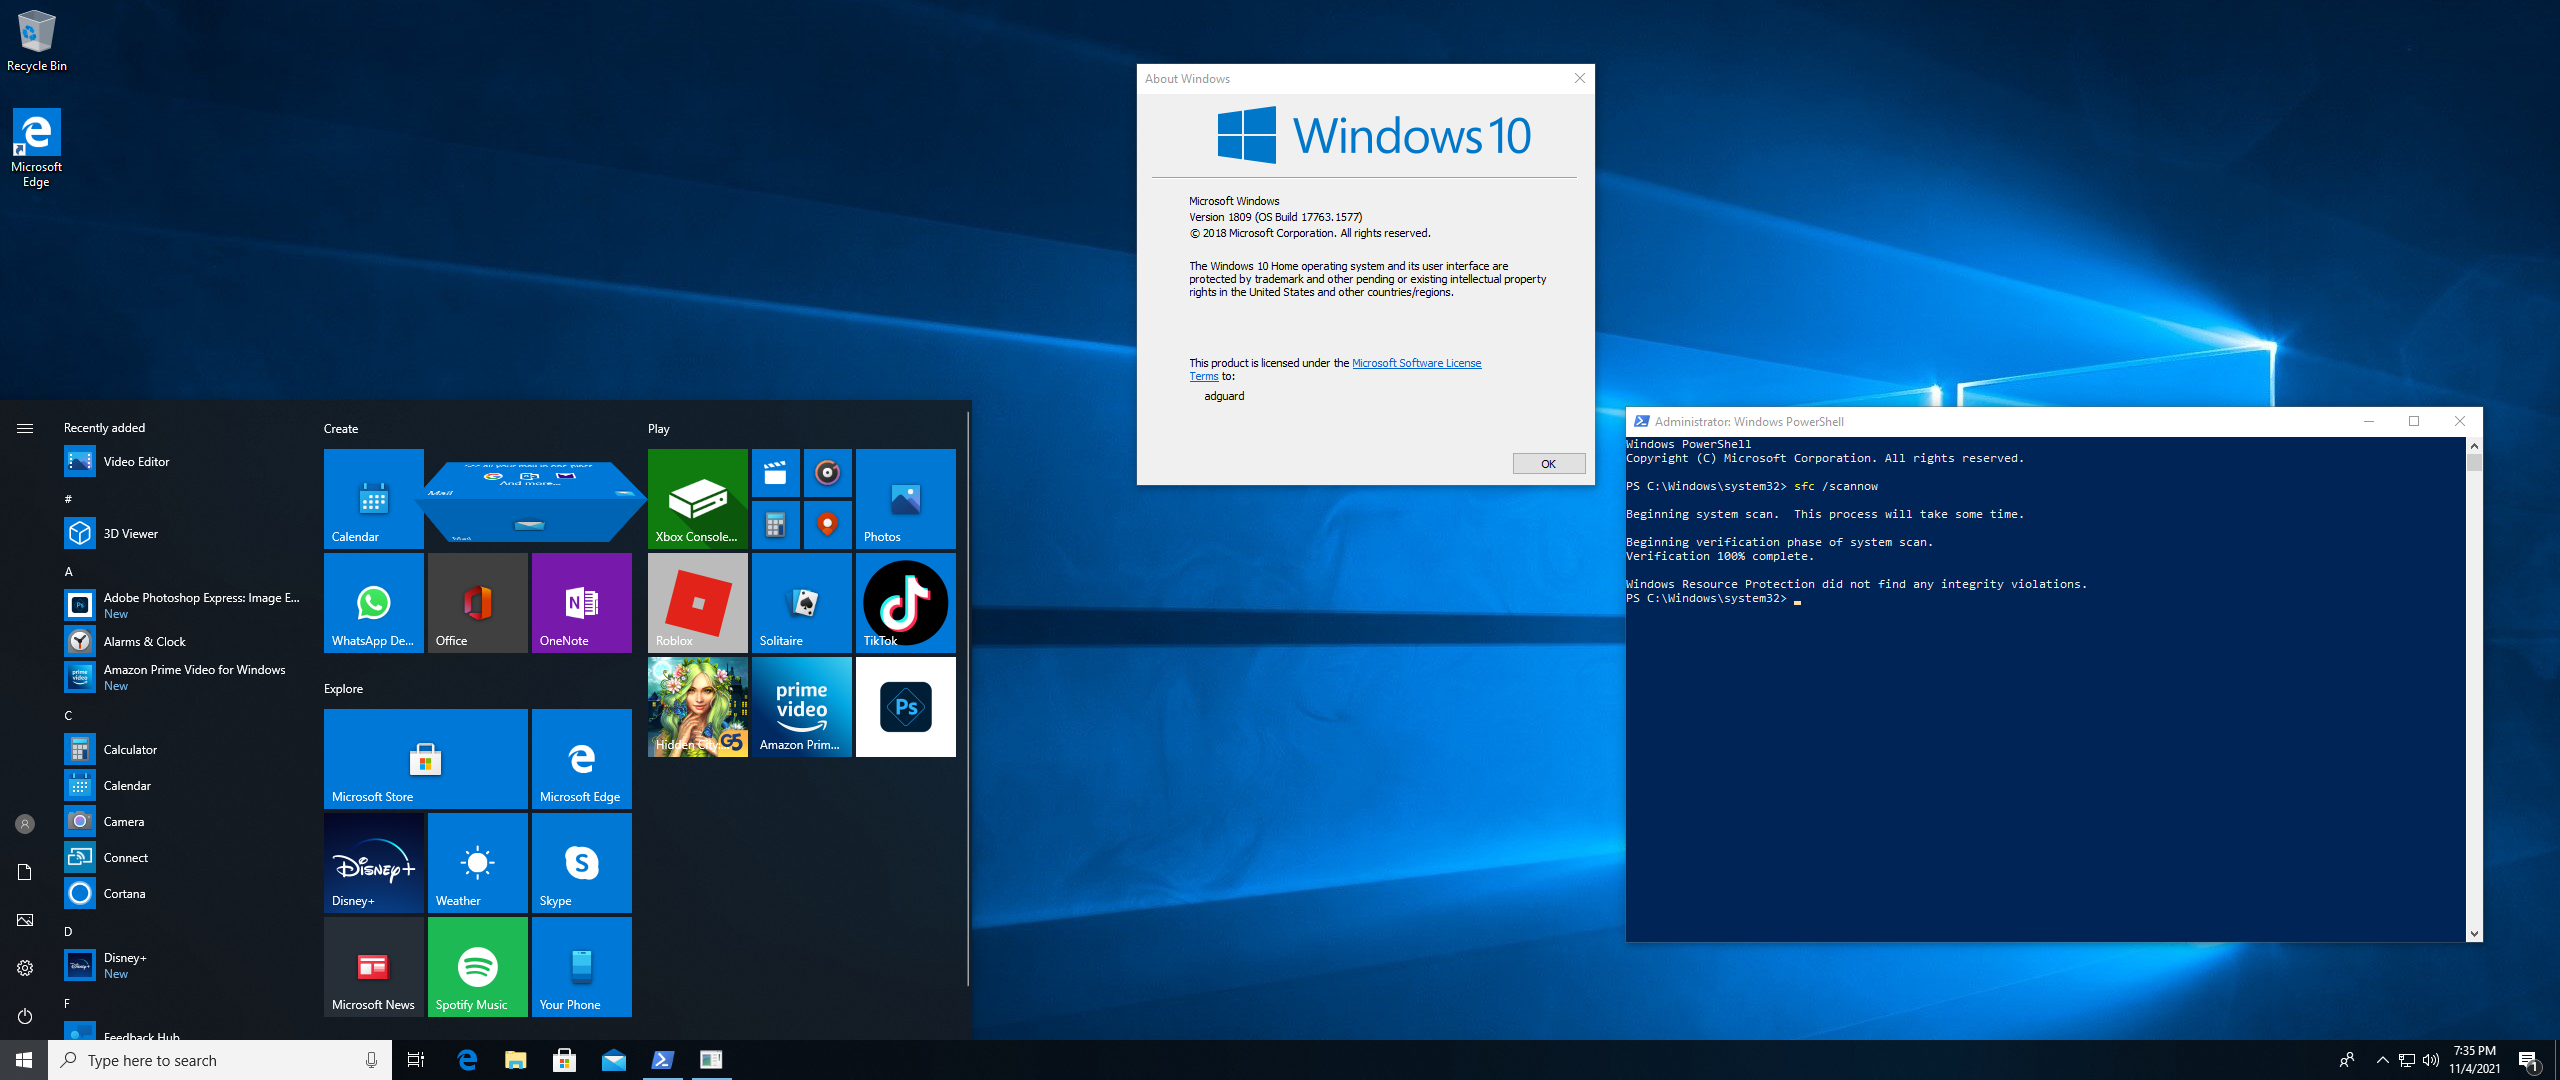Open the Hidden City game tile
Image resolution: width=2560 pixels, height=1080 pixels.
pyautogui.click(x=697, y=706)
